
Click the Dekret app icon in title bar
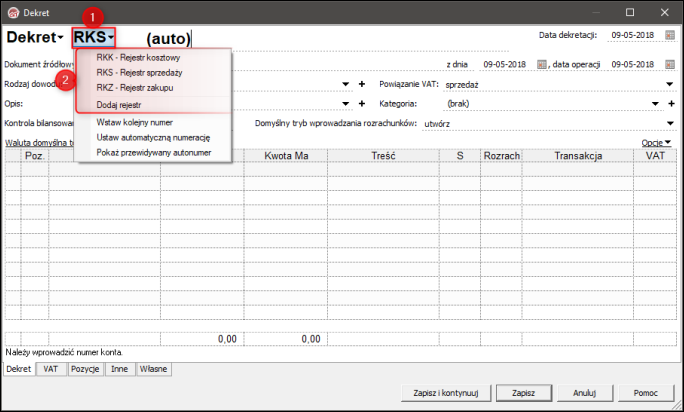(14, 13)
